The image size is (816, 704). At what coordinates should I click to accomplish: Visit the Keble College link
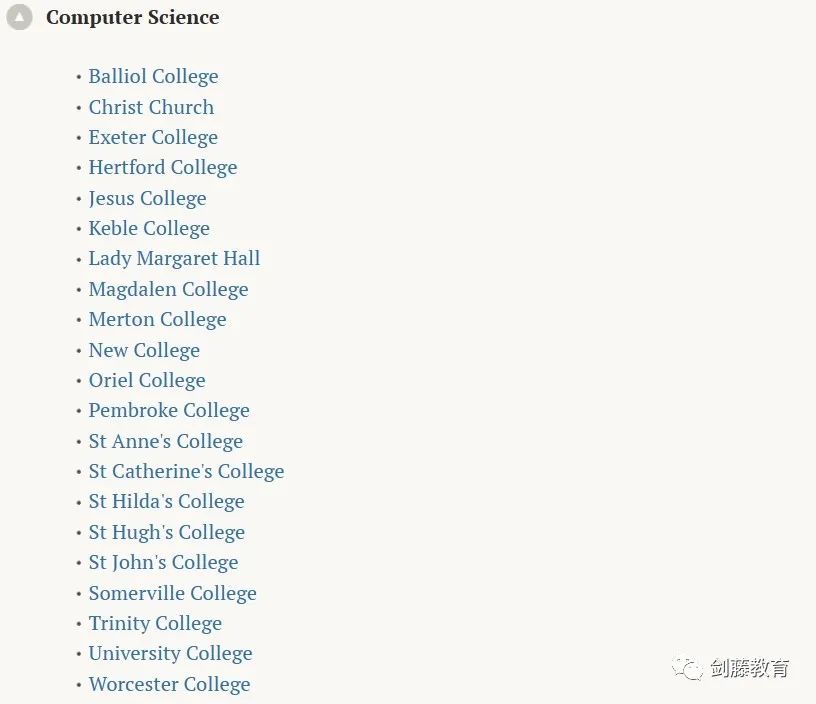click(149, 228)
